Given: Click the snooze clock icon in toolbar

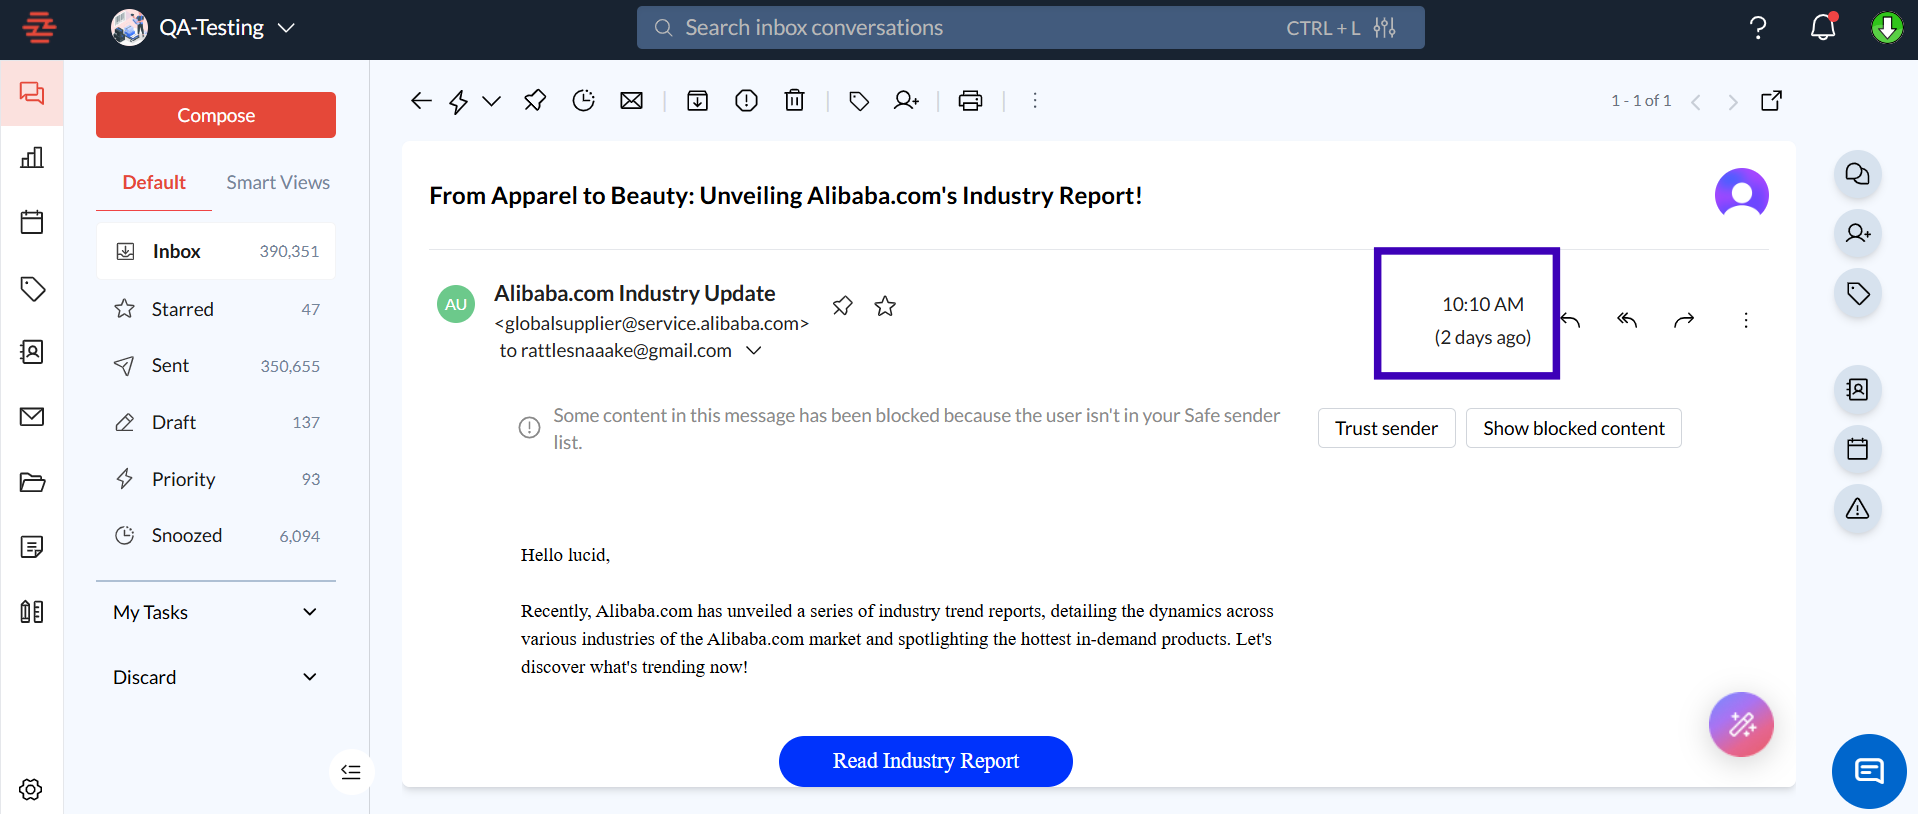Looking at the screenshot, I should pos(583,101).
